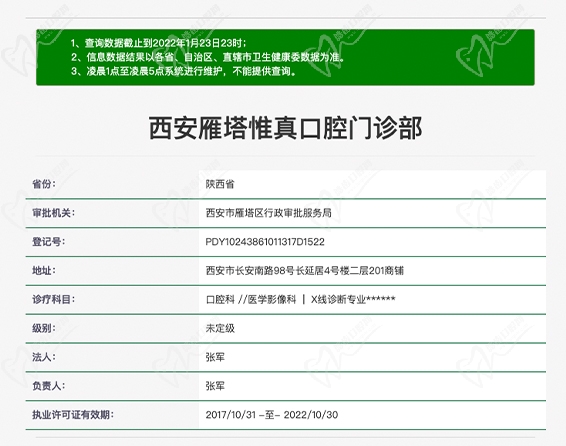The height and width of the screenshot is (446, 566).
Task: Click the clinic title 西安雁塔惟真口腔门诊部
Action: 285,128
